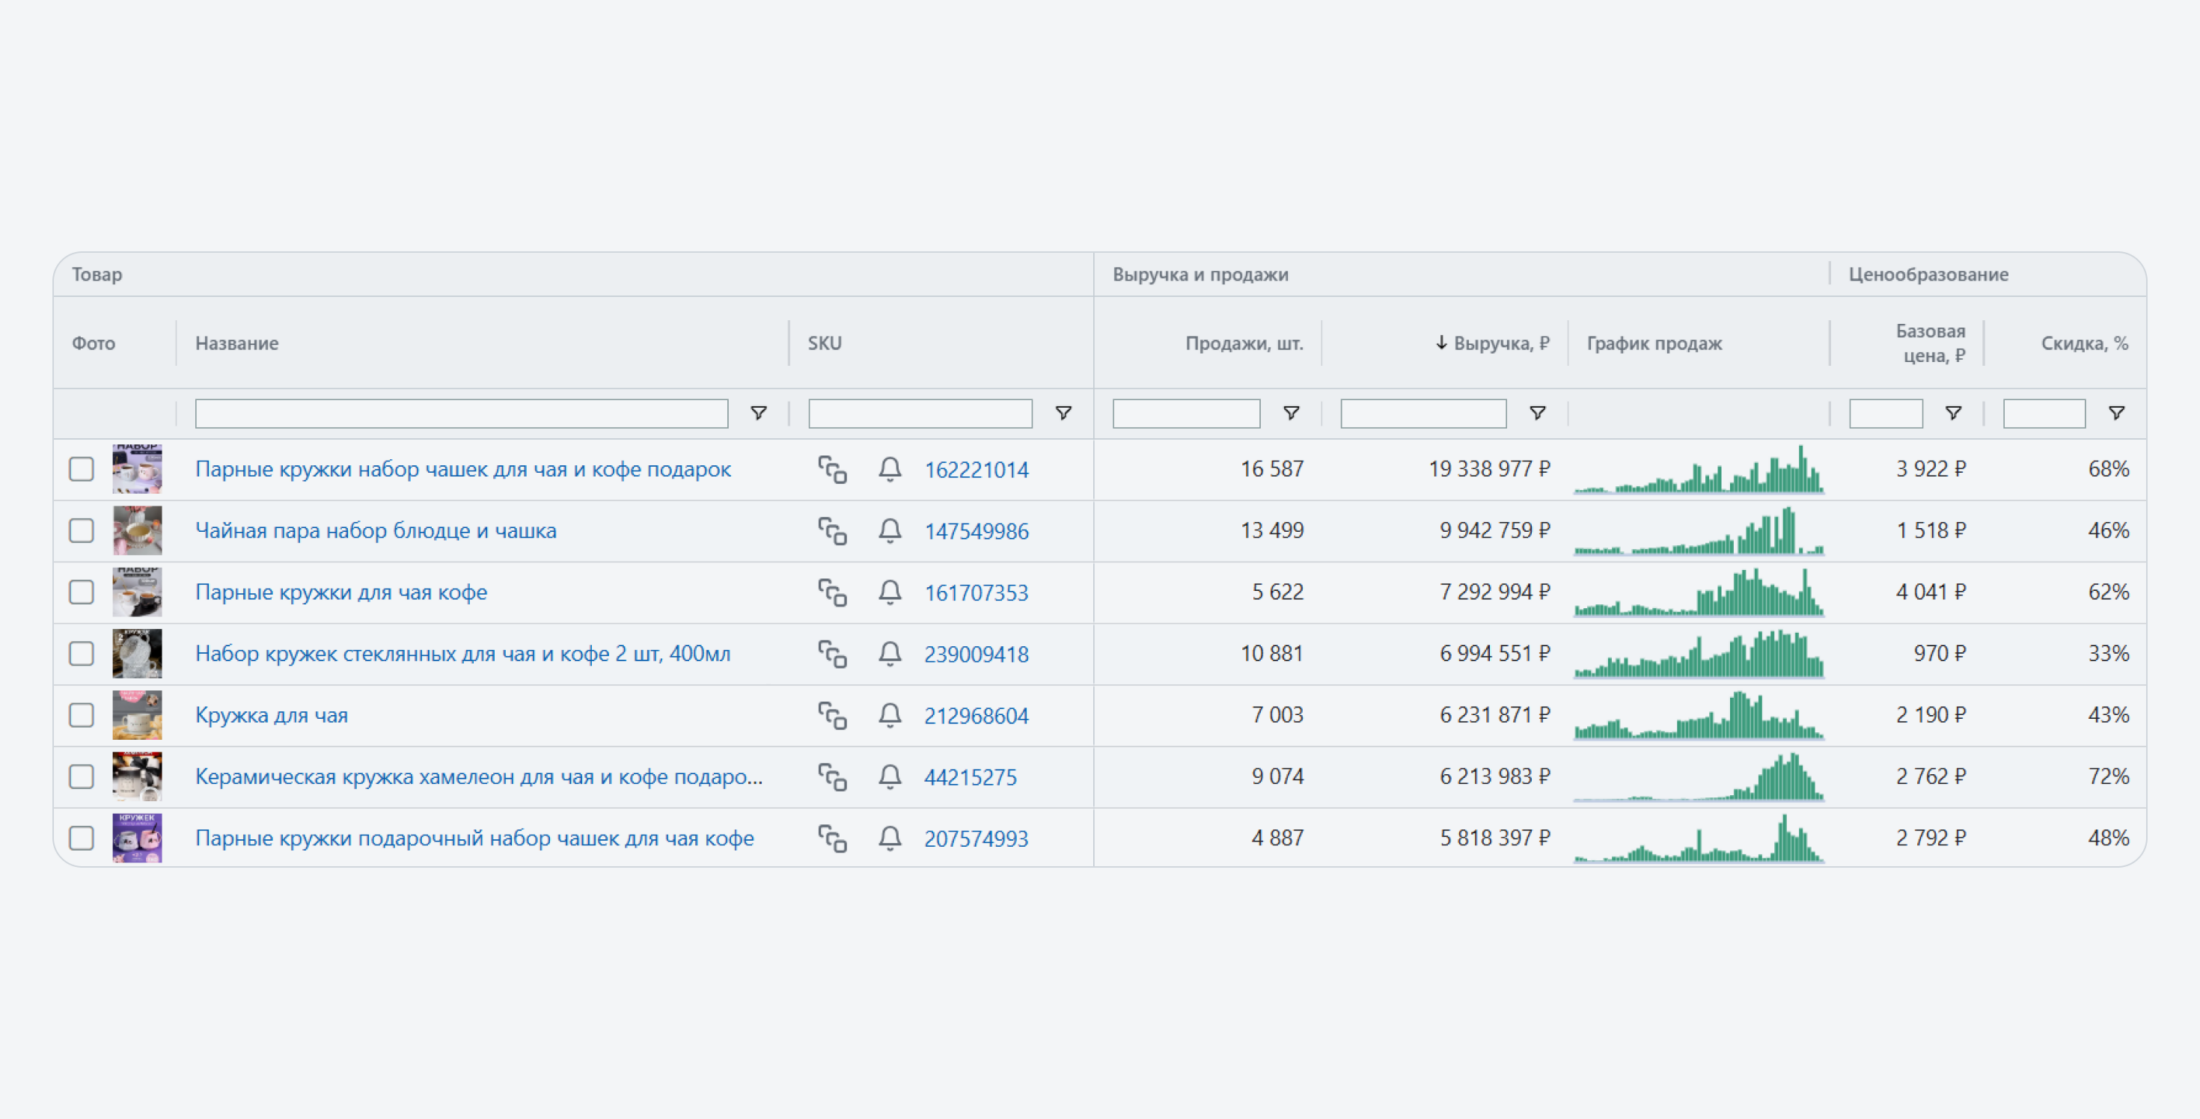Viewport: 2200px width, 1119px height.
Task: Click photo thumbnail of Кружка для чая
Action: 137,715
